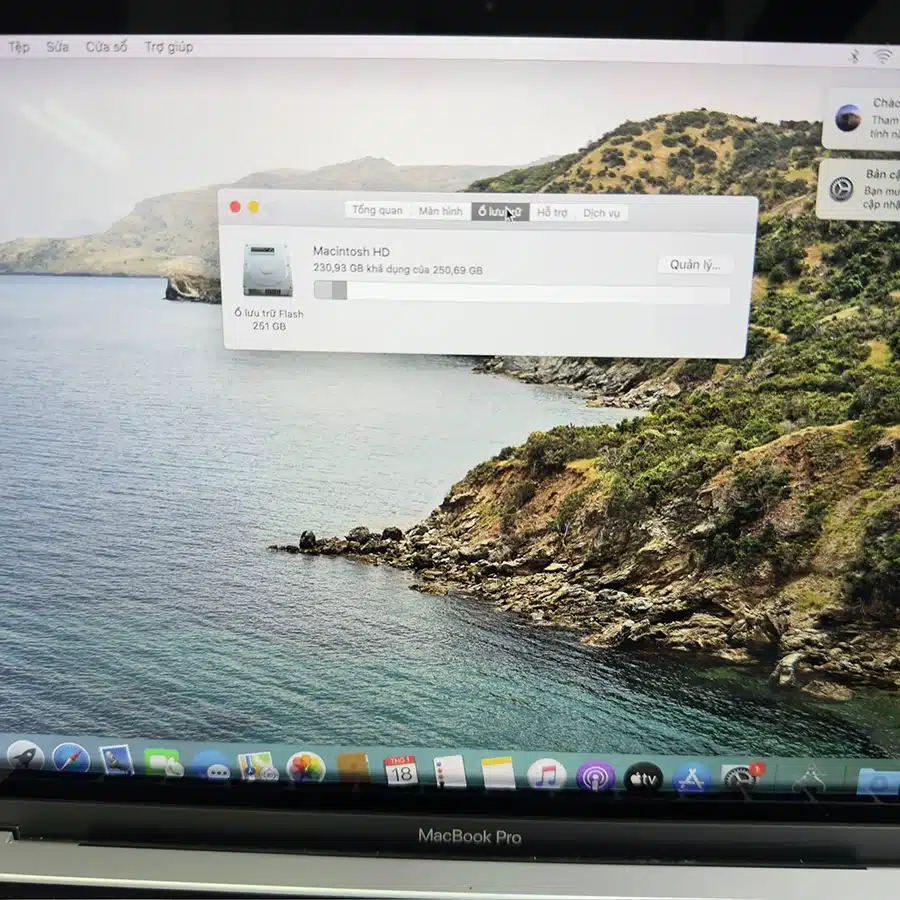Open the App Store from the Dock
Screen dimensions: 900x900
click(x=690, y=778)
